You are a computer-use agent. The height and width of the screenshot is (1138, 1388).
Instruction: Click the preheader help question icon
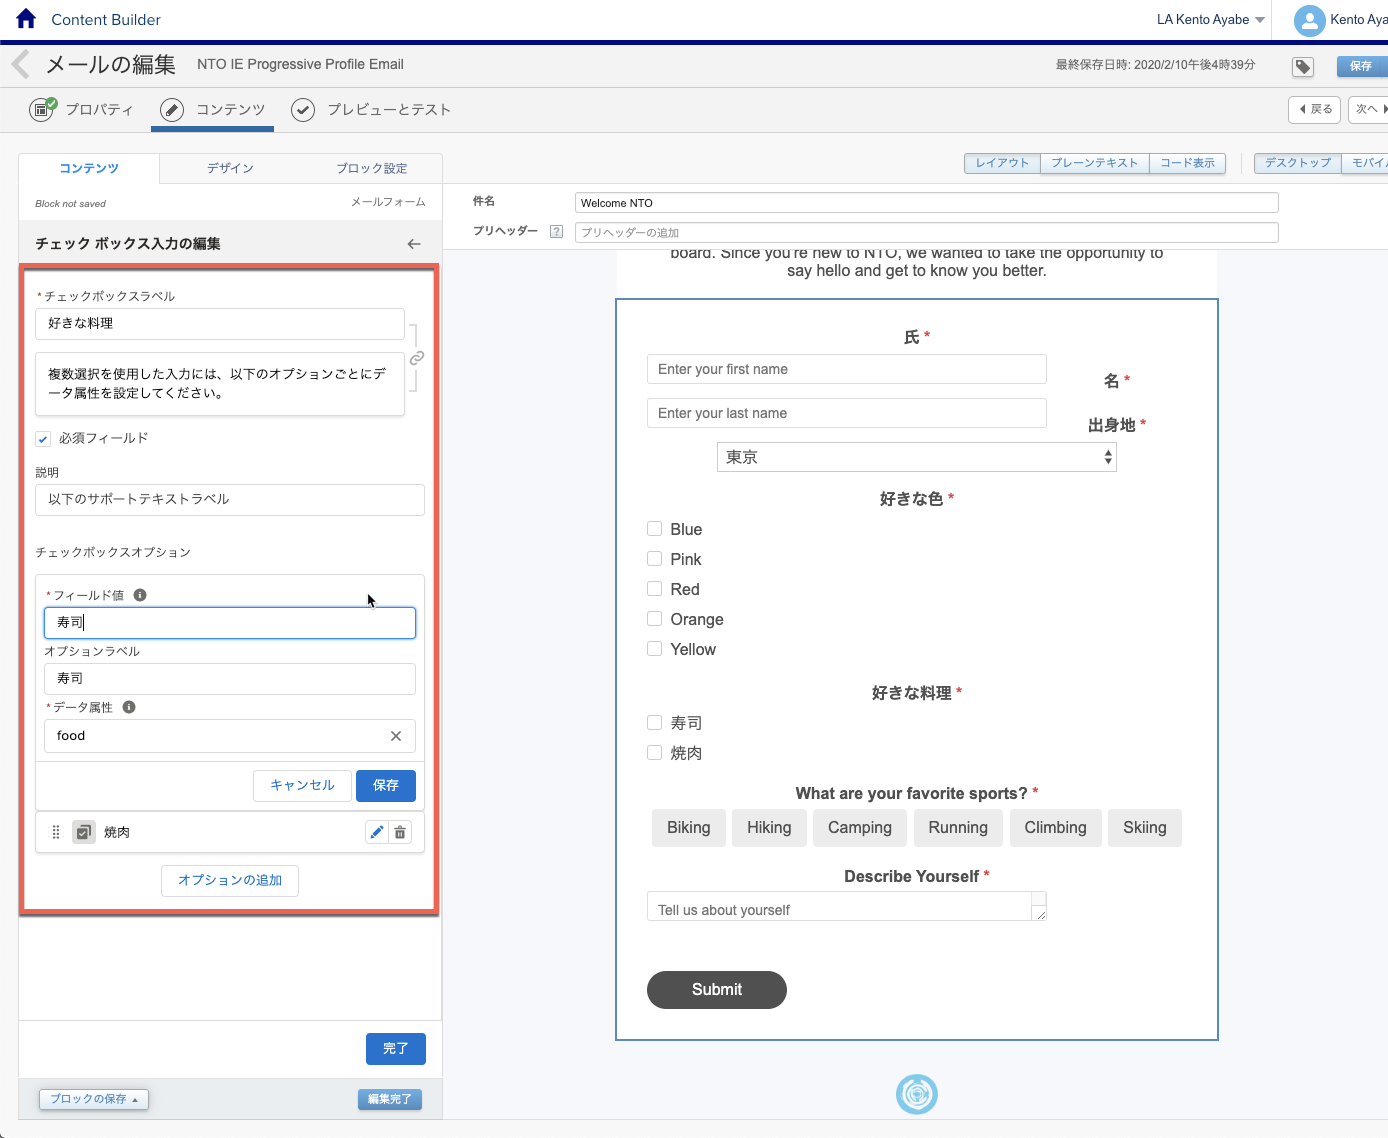(557, 232)
